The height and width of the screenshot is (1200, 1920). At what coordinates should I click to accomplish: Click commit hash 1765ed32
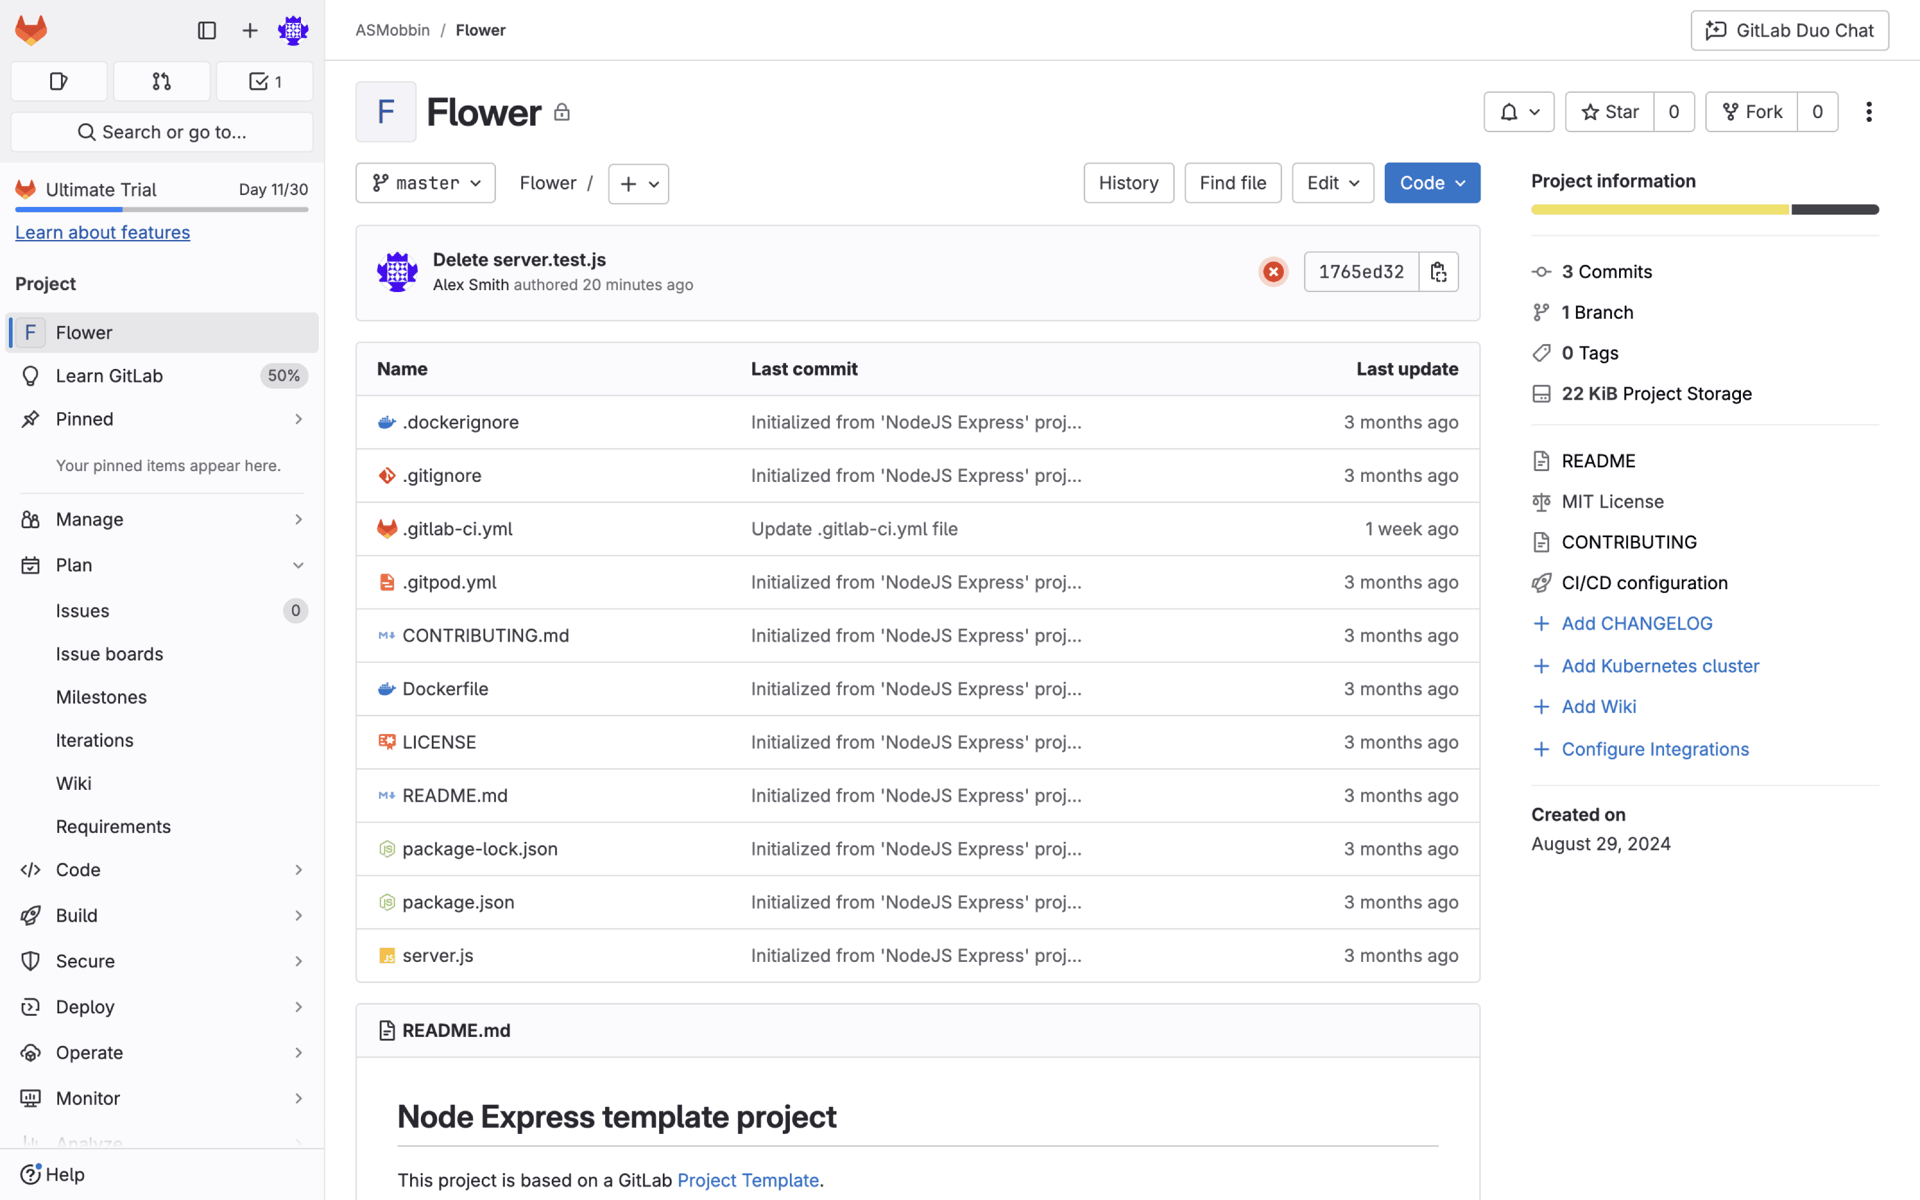point(1361,271)
